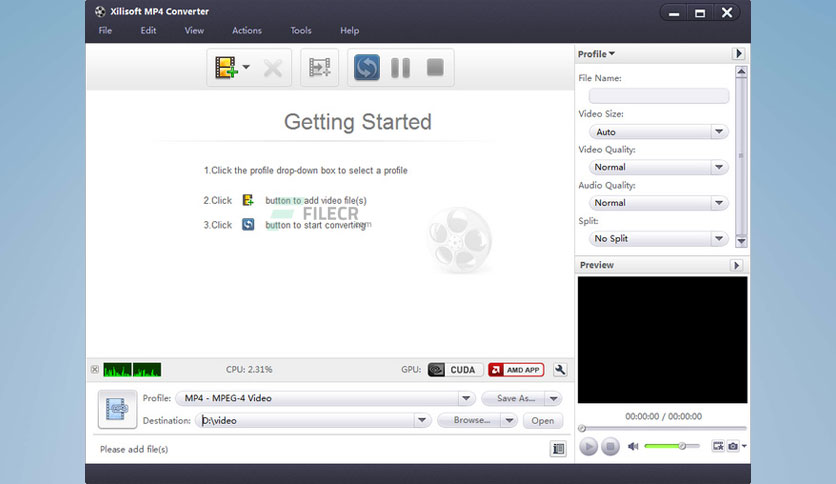This screenshot has width=836, height=484.
Task: Mute audio with the speaker icon
Action: tap(633, 446)
